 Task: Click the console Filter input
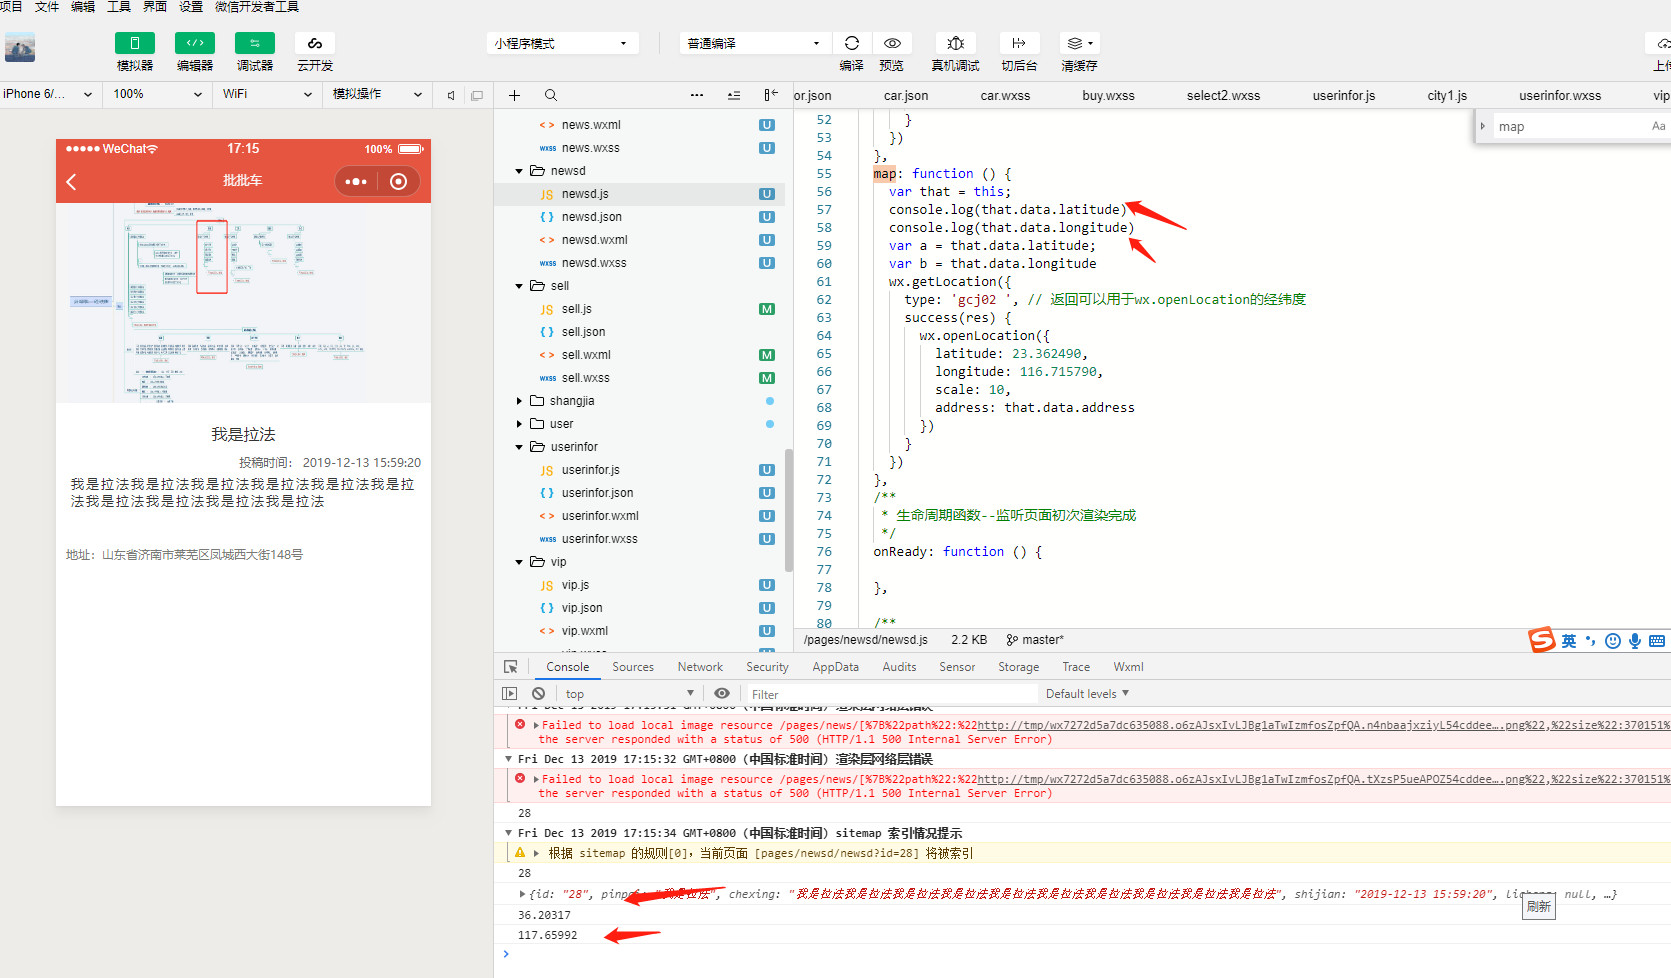coord(890,694)
